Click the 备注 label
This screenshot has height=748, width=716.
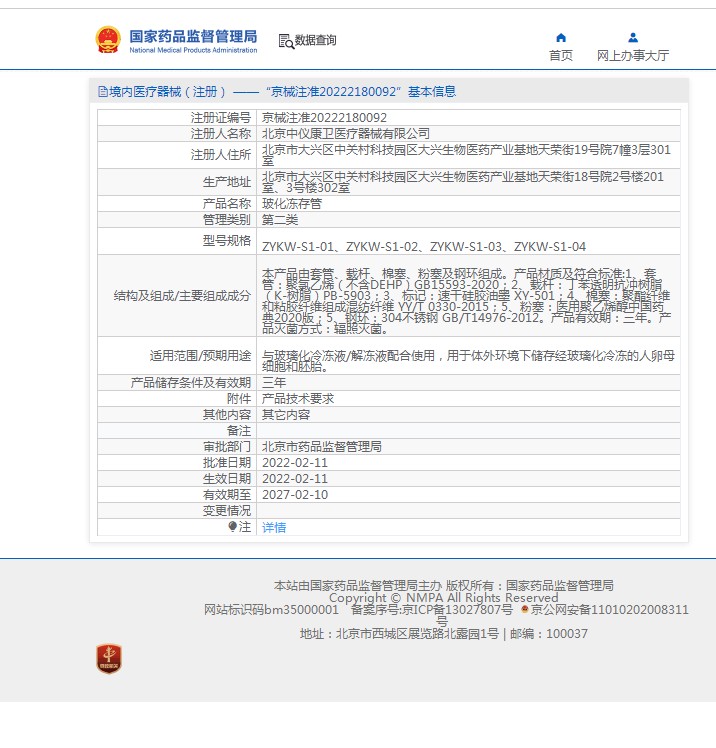click(x=239, y=431)
